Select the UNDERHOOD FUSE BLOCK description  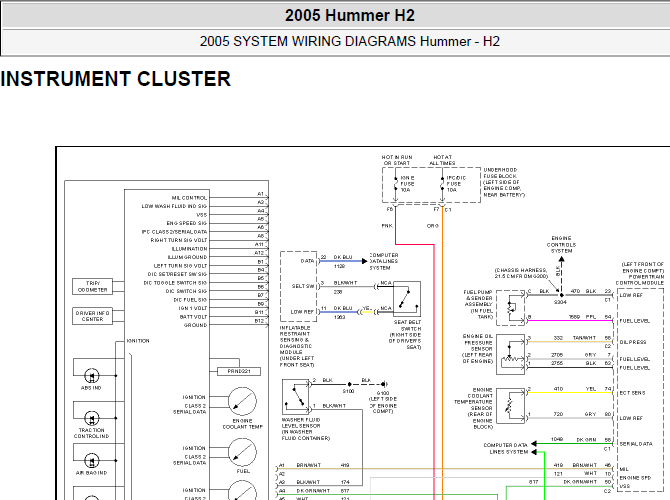pyautogui.click(x=504, y=182)
